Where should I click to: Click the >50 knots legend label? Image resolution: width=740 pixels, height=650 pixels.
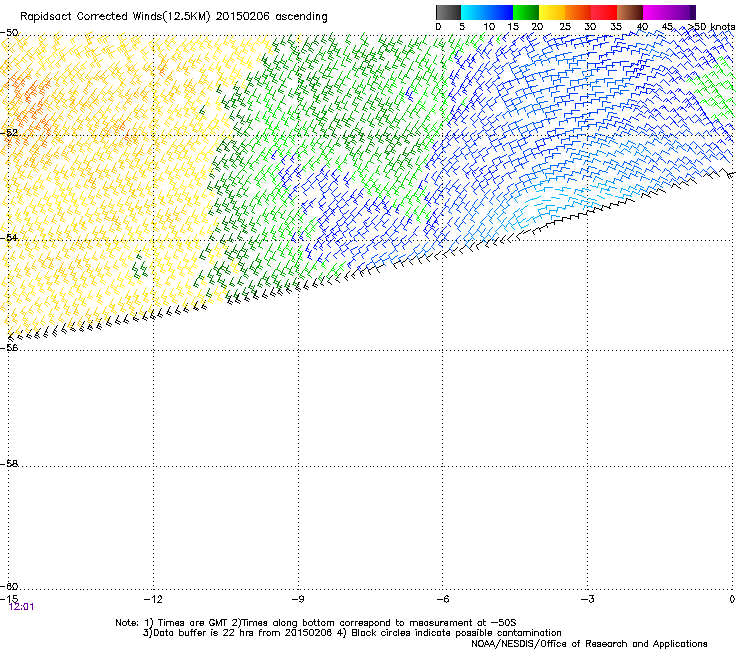(x=712, y=27)
